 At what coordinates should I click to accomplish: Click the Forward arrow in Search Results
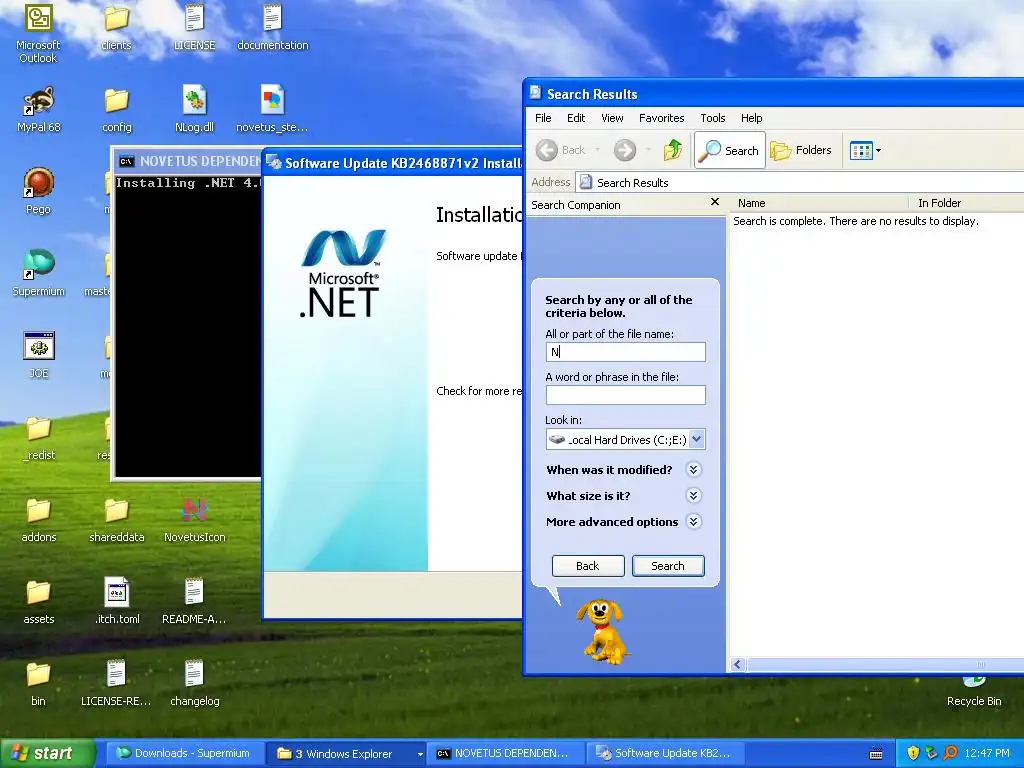click(x=625, y=150)
